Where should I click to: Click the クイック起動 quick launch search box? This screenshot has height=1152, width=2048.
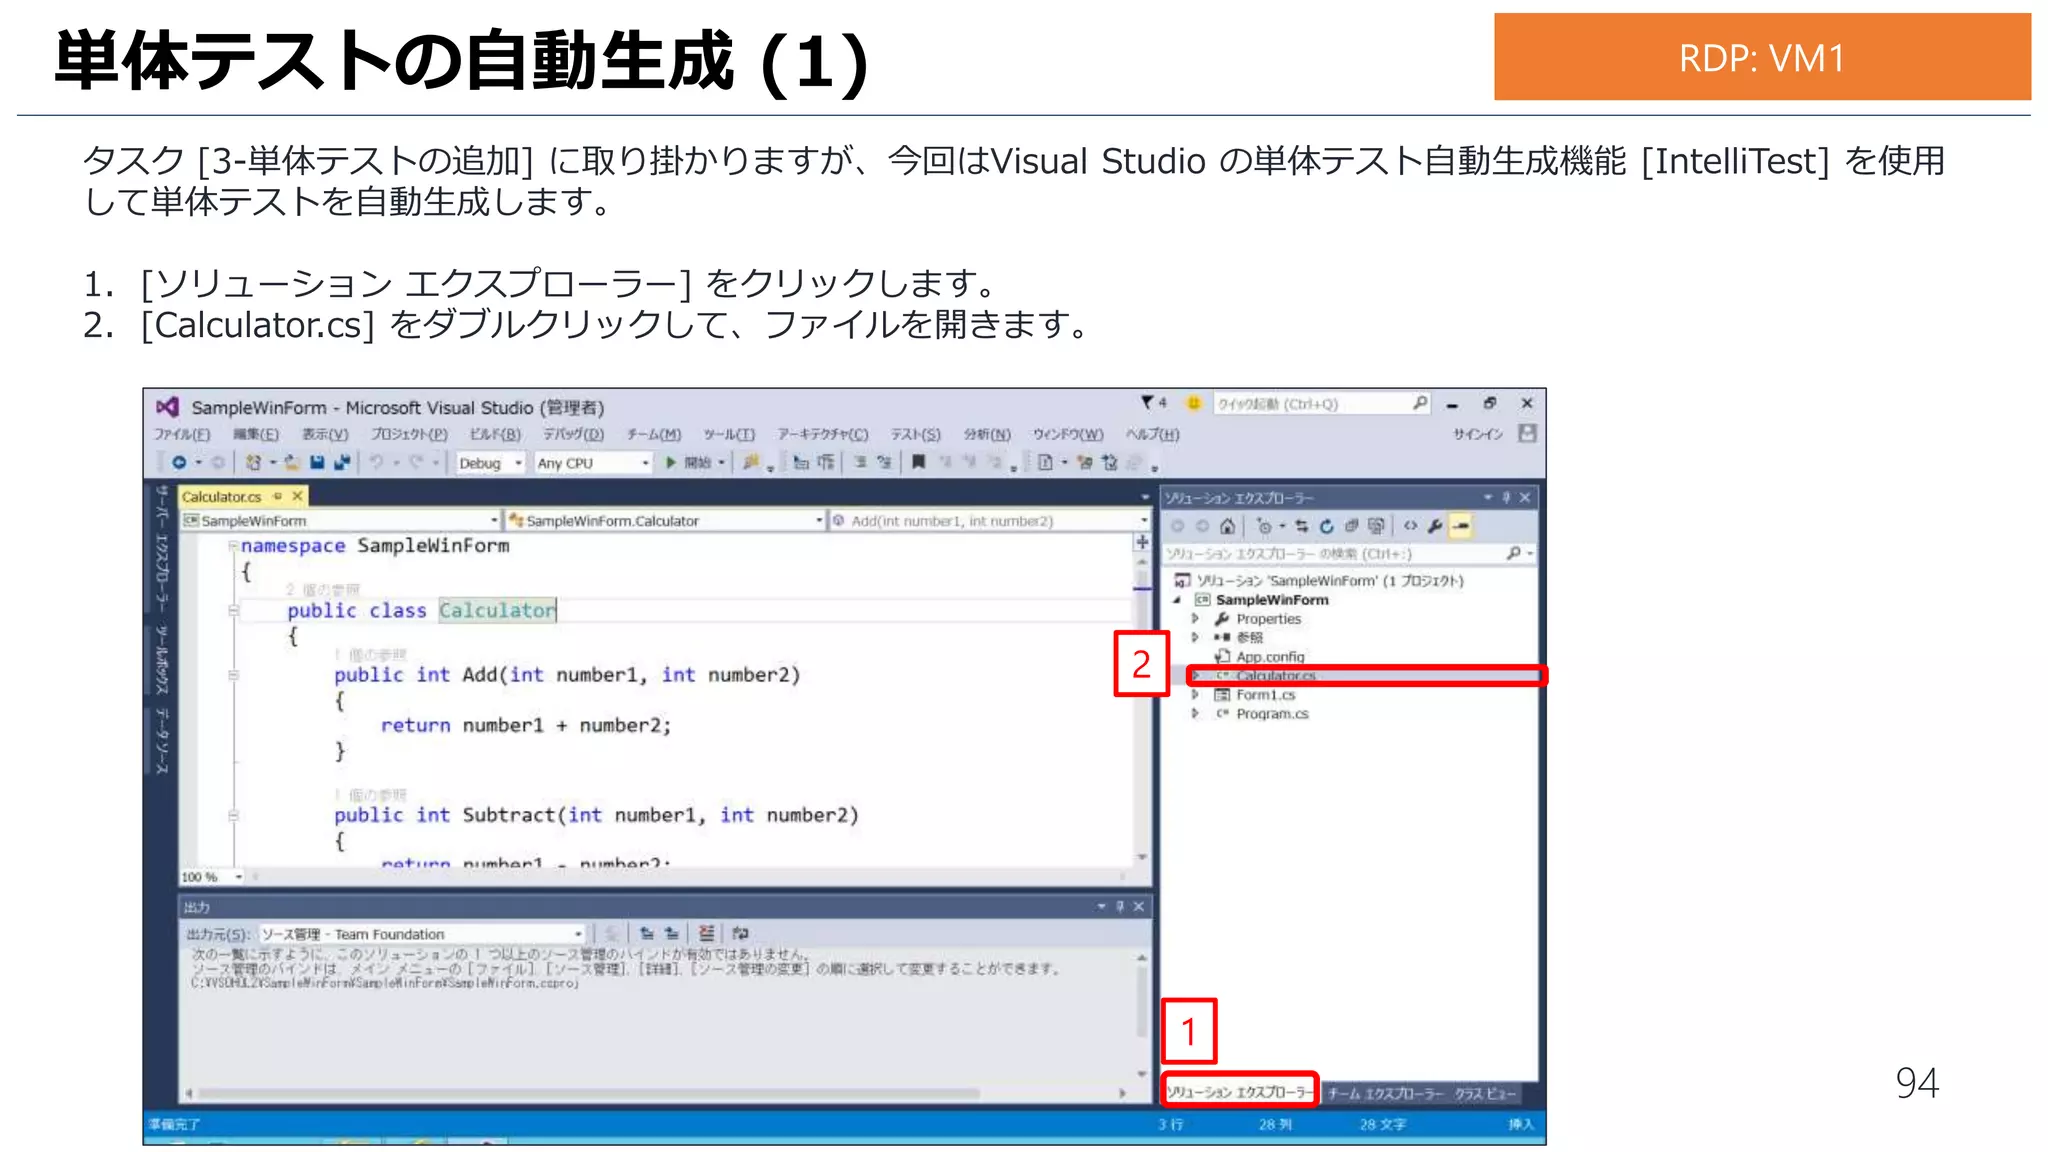tap(1320, 404)
